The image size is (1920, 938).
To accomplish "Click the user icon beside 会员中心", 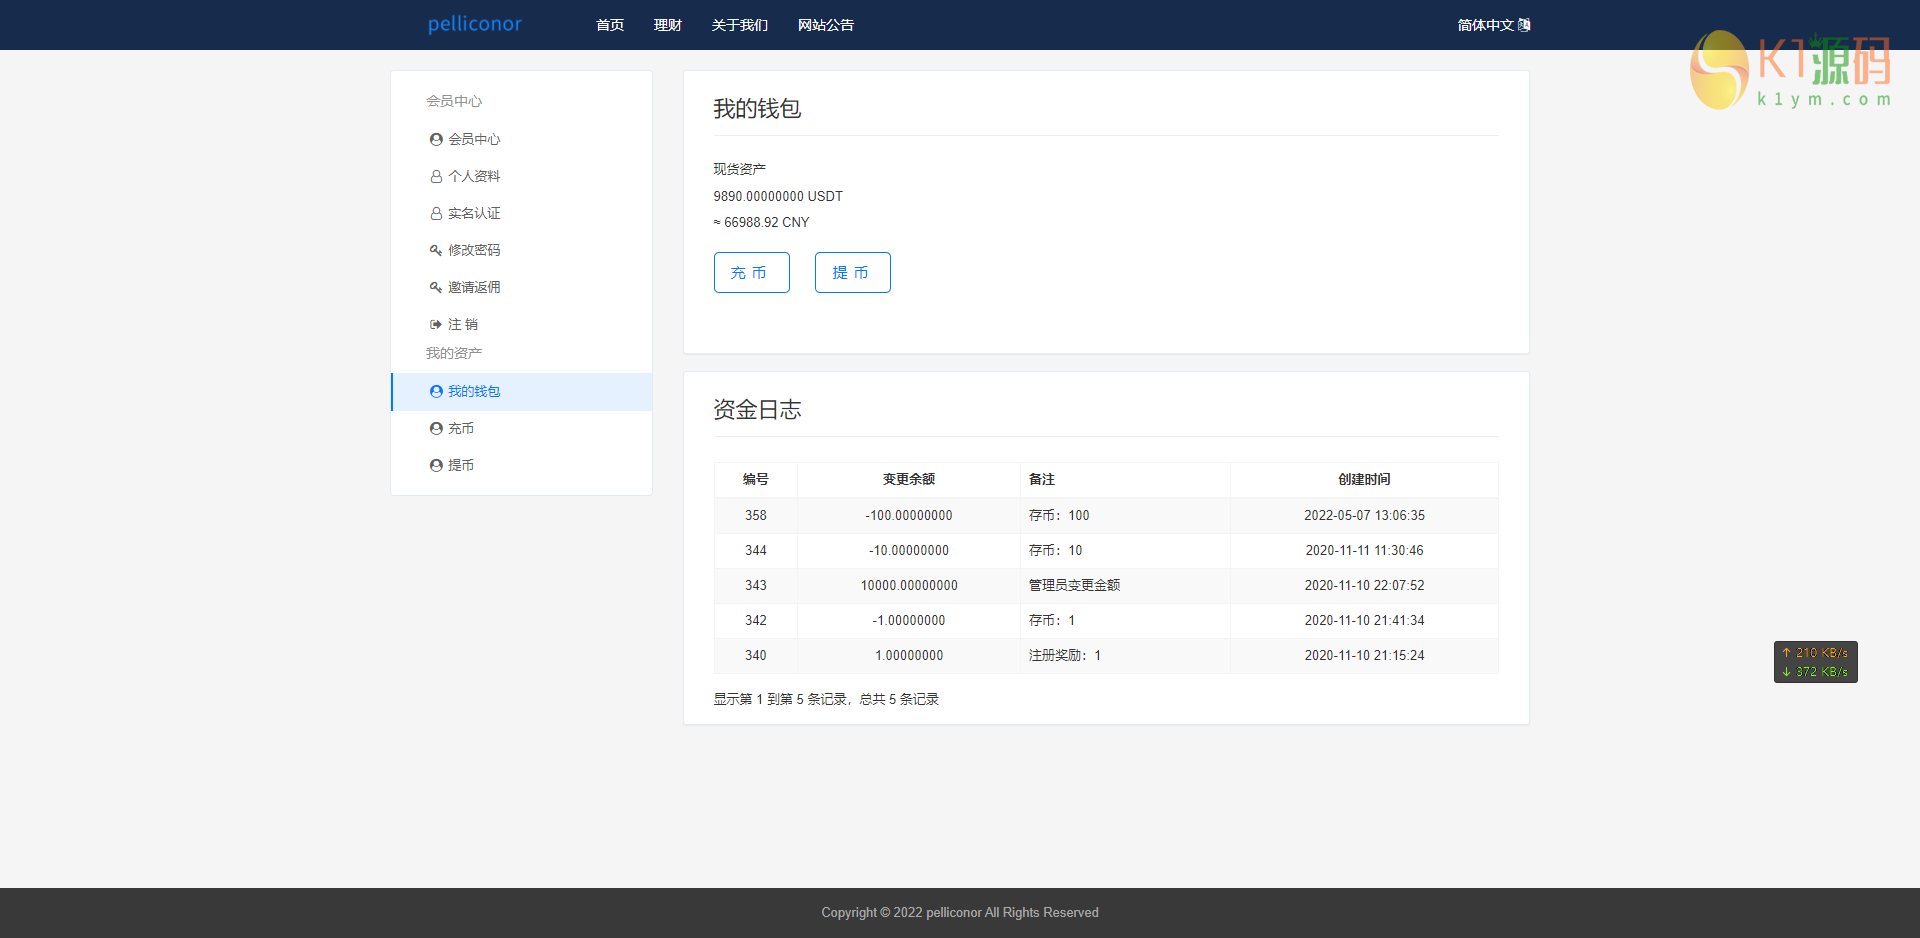I will tap(436, 140).
